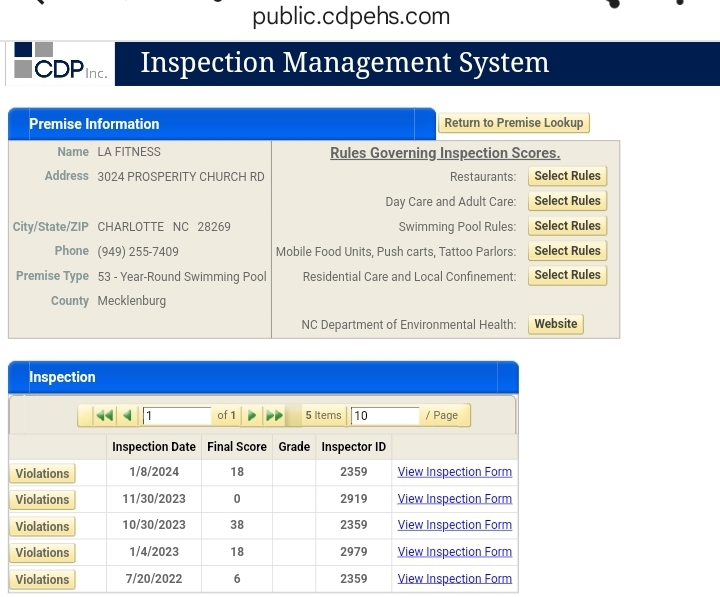The image size is (720, 597).
Task: Select Rules for Residential Care
Action: [x=567, y=275]
